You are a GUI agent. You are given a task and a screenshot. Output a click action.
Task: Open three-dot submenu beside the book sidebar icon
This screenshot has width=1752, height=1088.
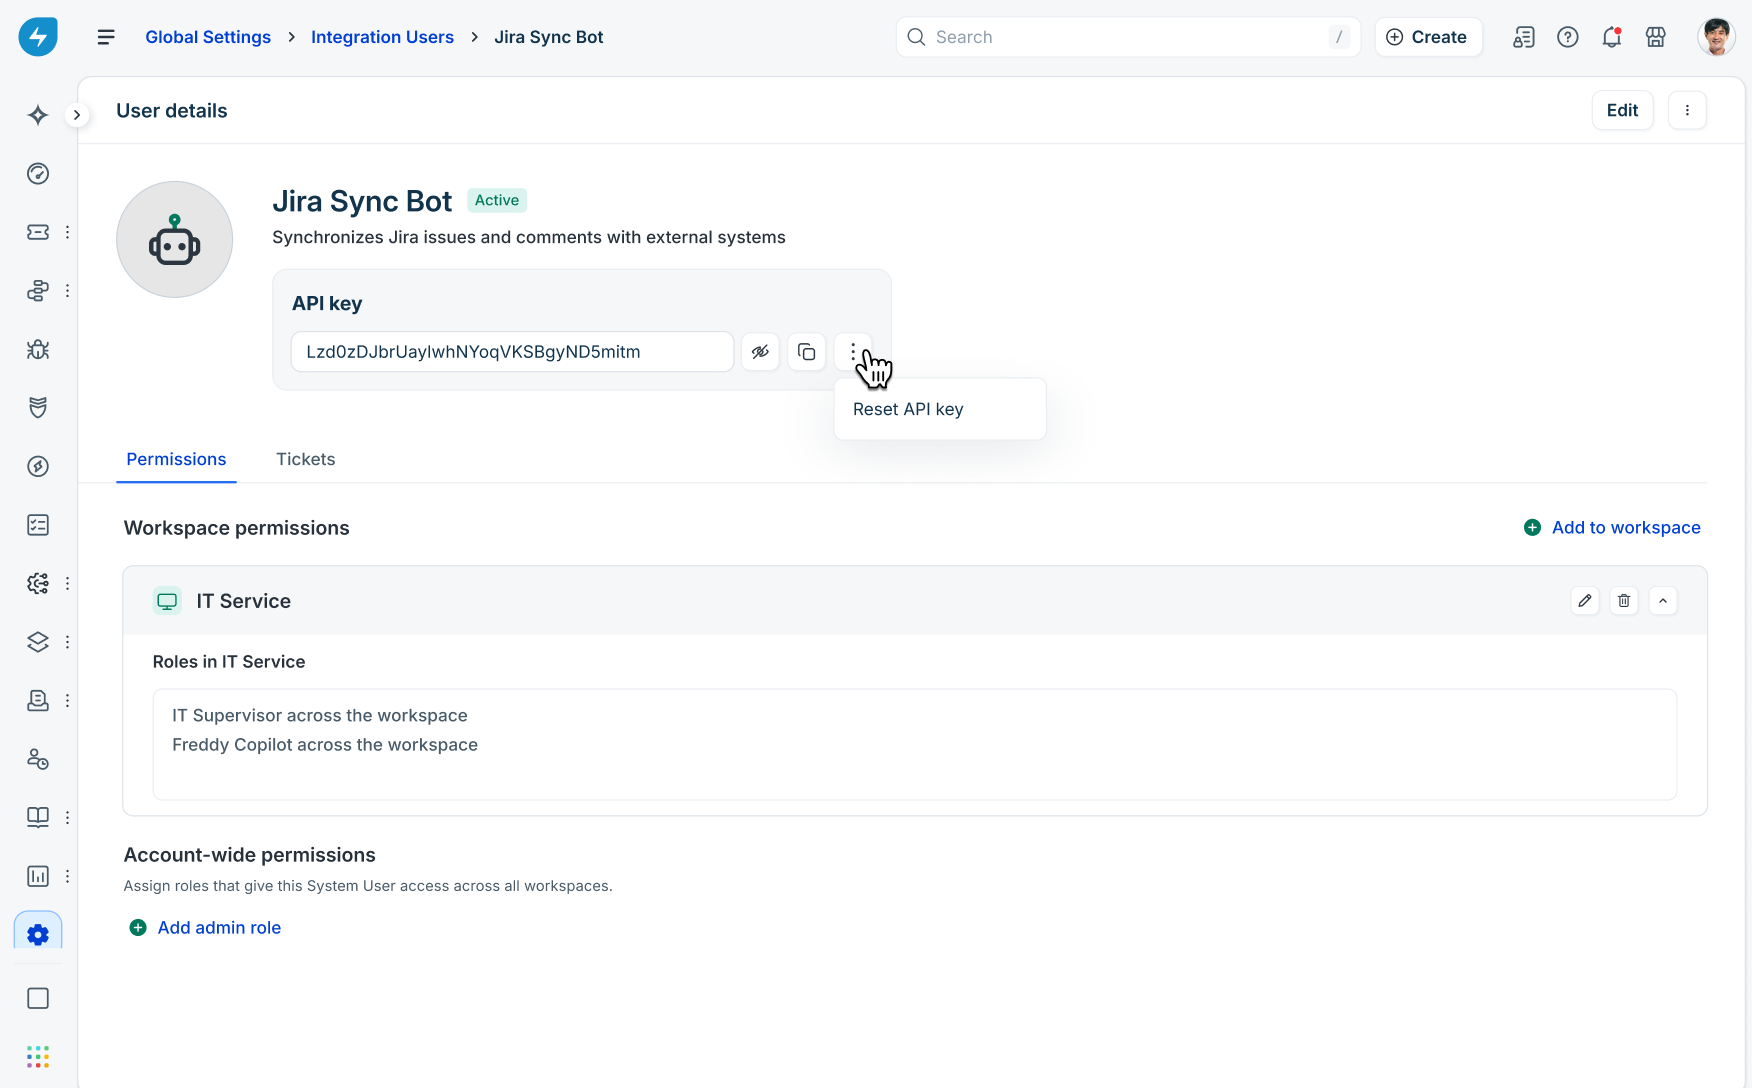click(67, 817)
